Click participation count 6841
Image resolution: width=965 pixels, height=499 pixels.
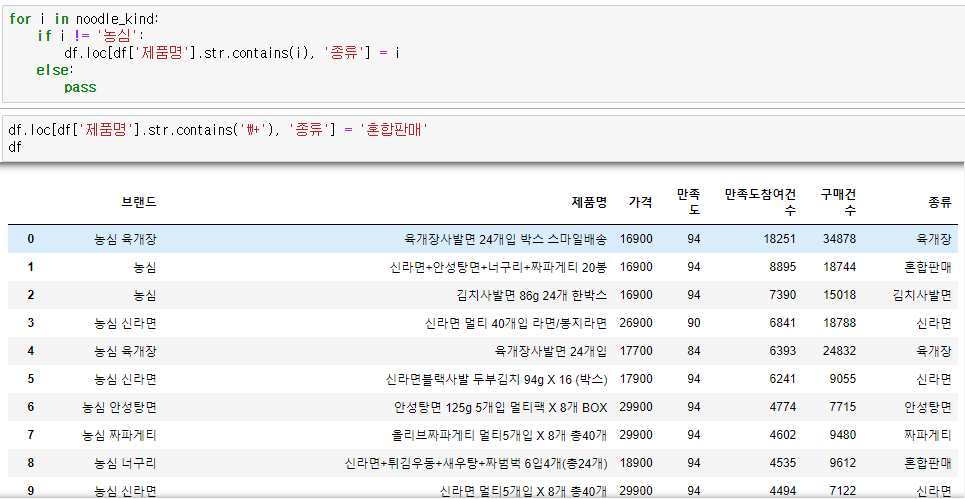point(782,323)
